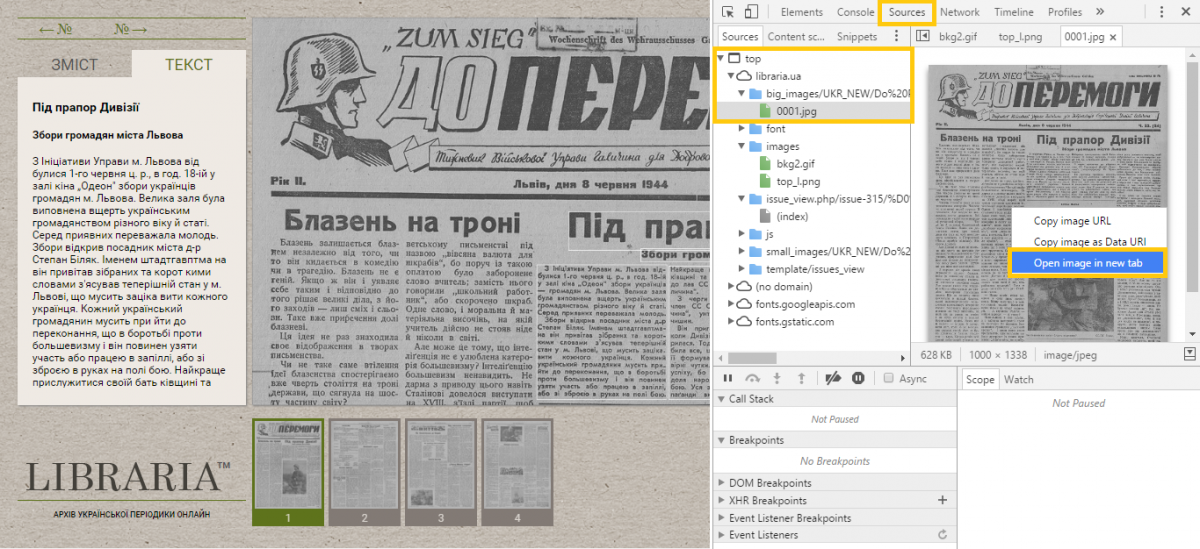
Task: Collapse the Call Stack section
Action: pos(721,399)
